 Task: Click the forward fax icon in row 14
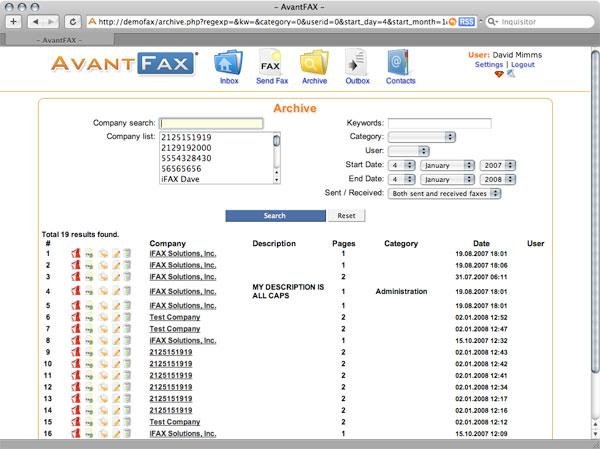point(103,410)
